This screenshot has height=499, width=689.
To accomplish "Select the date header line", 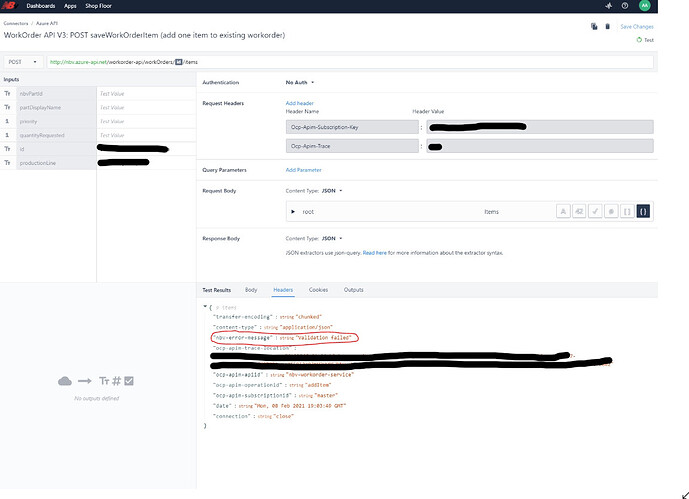I will 279,406.
